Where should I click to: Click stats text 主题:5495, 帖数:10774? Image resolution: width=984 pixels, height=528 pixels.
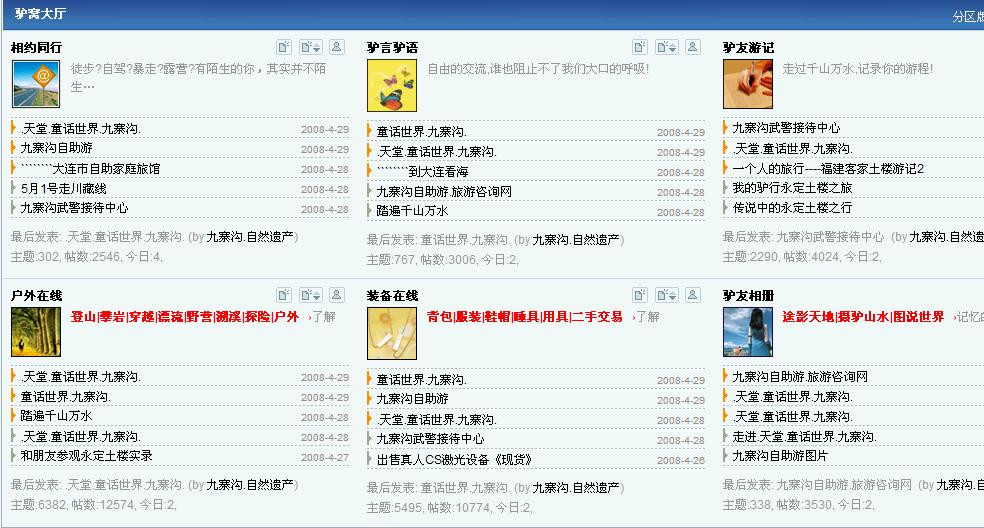[449, 508]
